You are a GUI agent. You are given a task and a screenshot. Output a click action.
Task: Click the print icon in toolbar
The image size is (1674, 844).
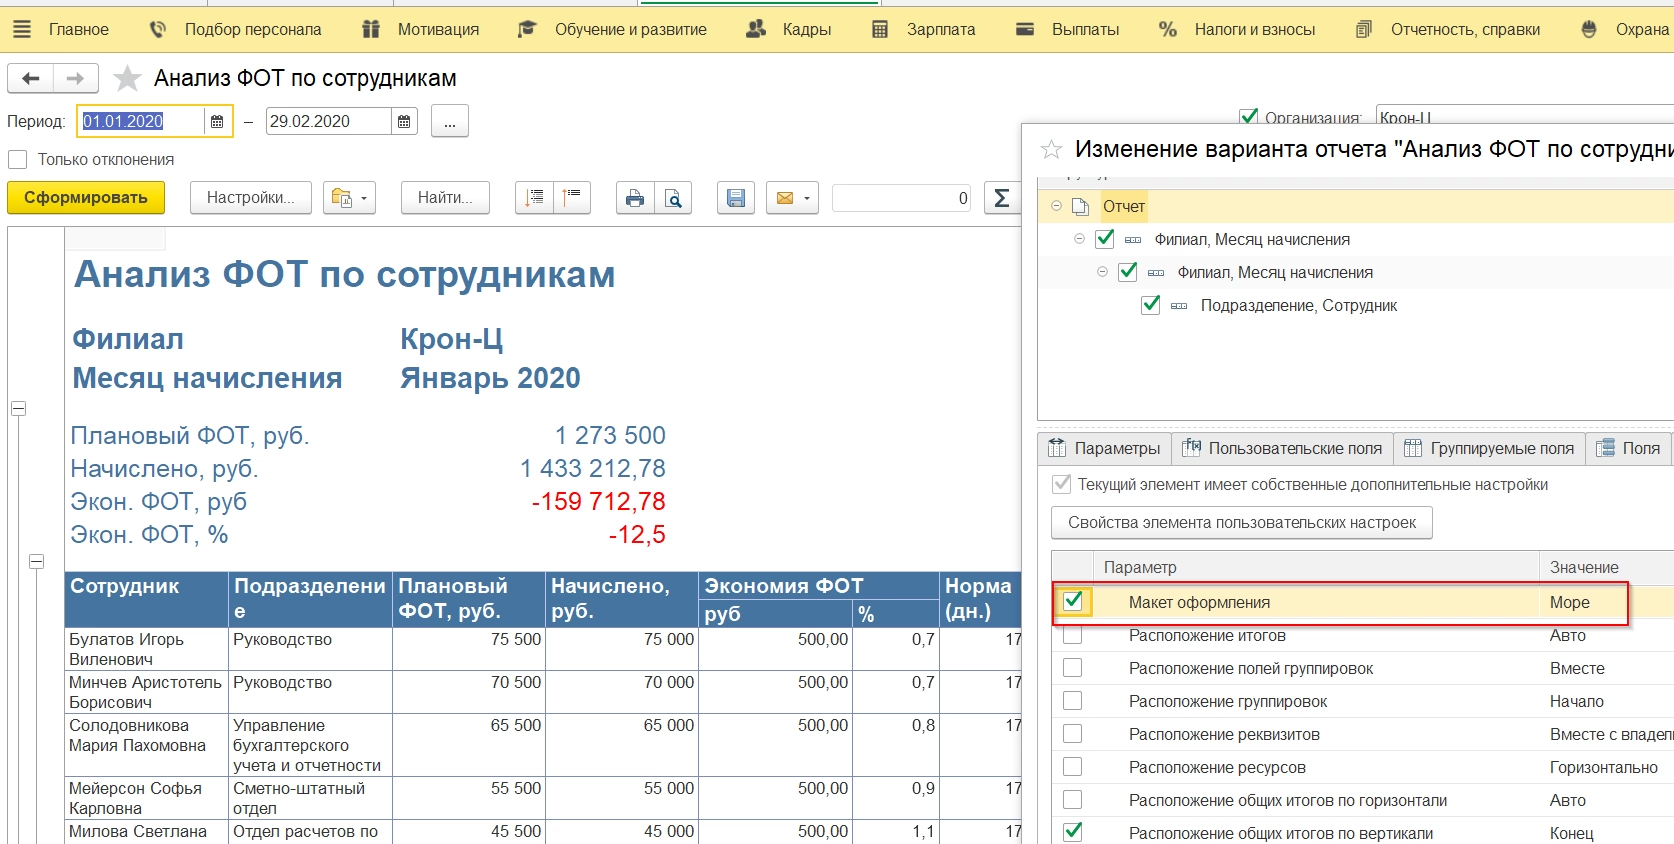(x=635, y=198)
